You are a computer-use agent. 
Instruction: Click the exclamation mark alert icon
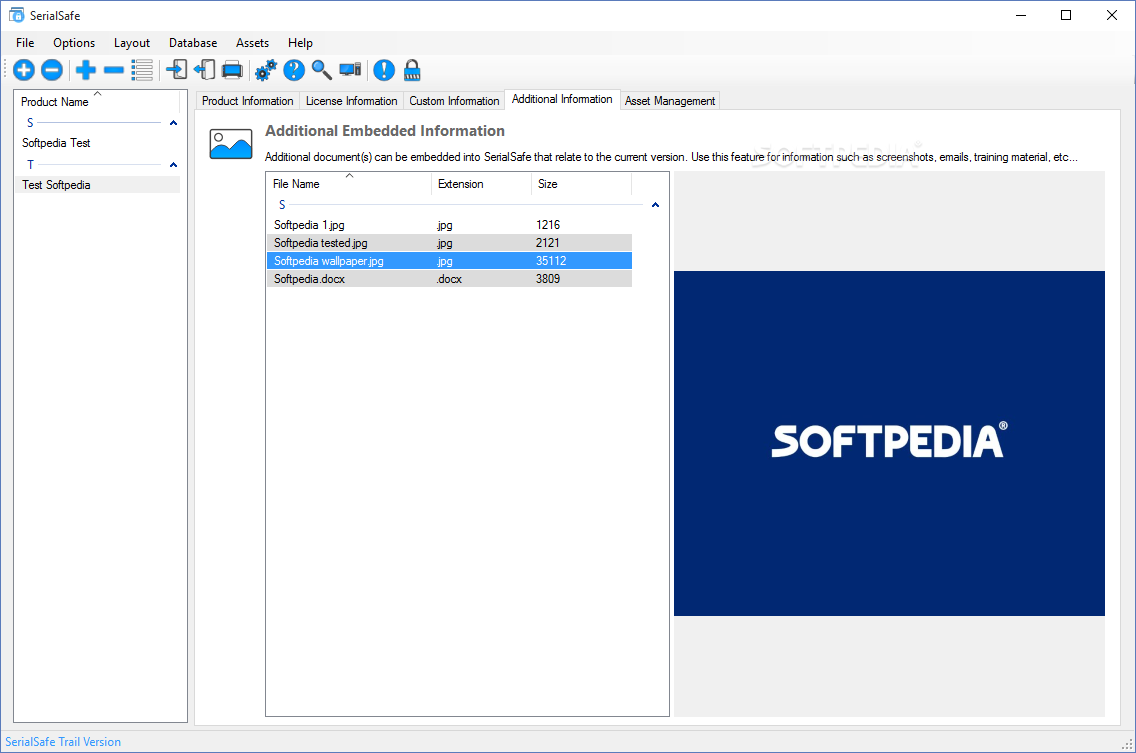pyautogui.click(x=384, y=70)
